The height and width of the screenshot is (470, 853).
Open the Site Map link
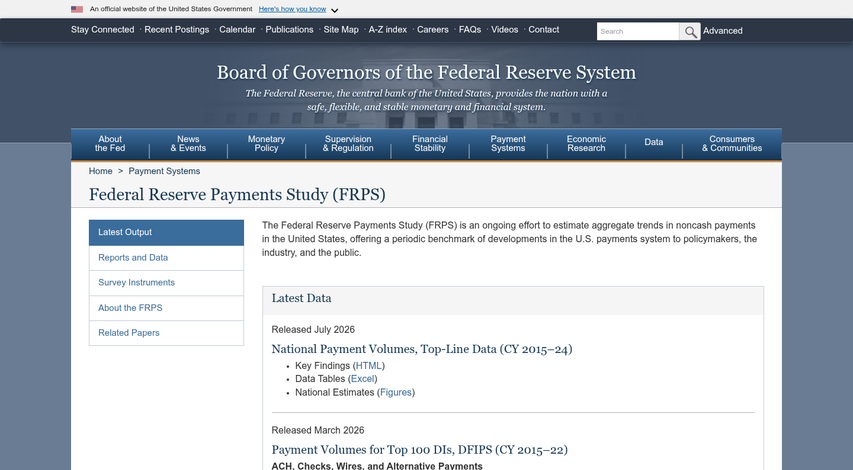tap(341, 30)
